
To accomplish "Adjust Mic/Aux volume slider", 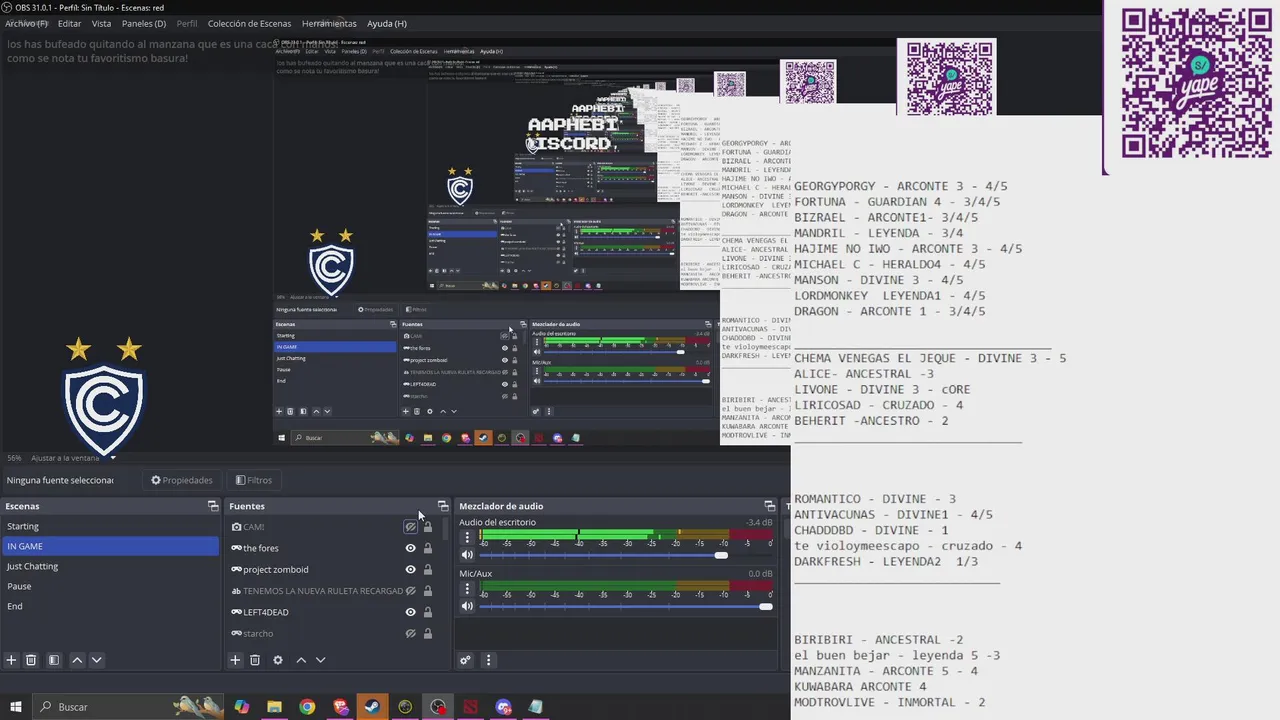I will (x=626, y=606).
